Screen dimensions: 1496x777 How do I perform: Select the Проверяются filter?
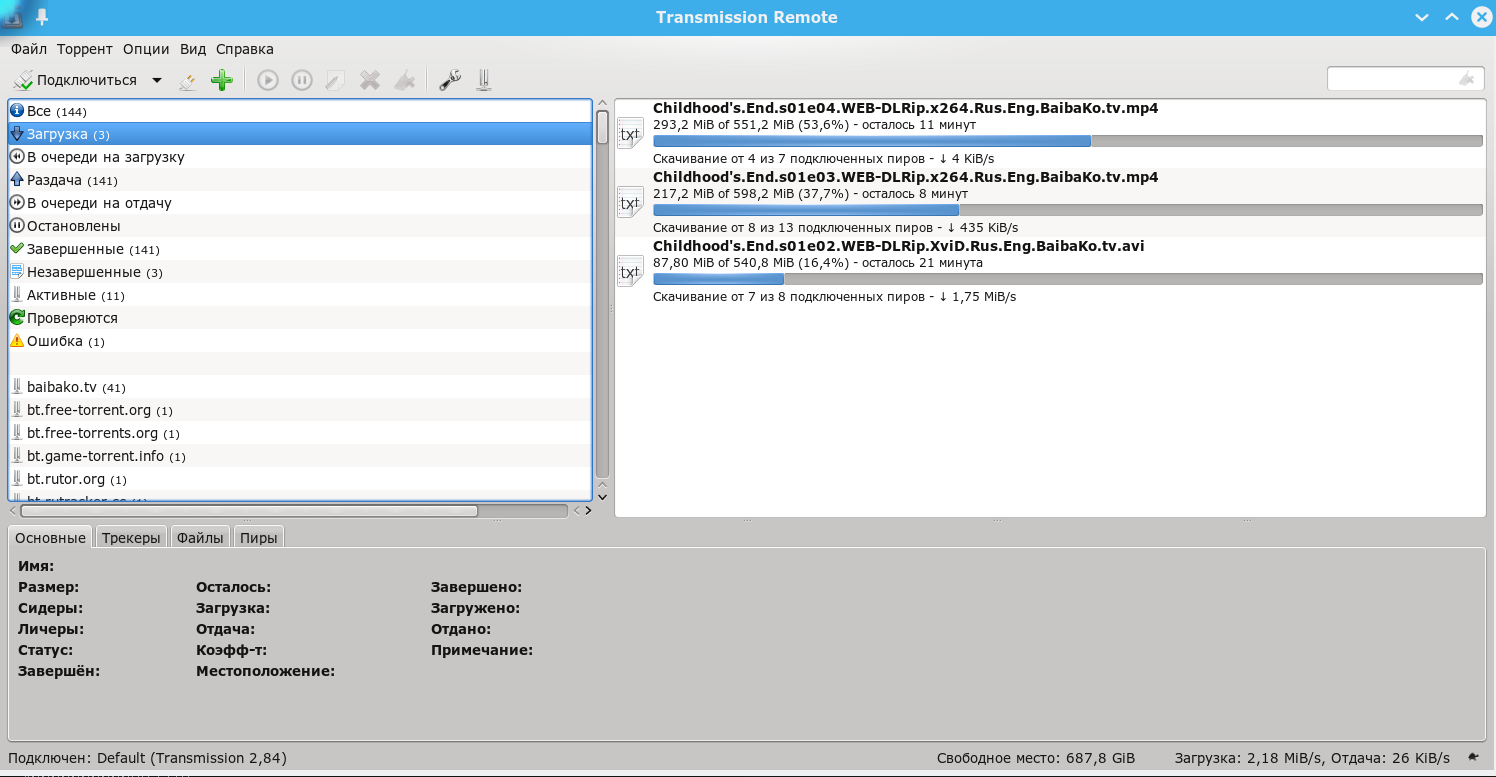(300, 318)
